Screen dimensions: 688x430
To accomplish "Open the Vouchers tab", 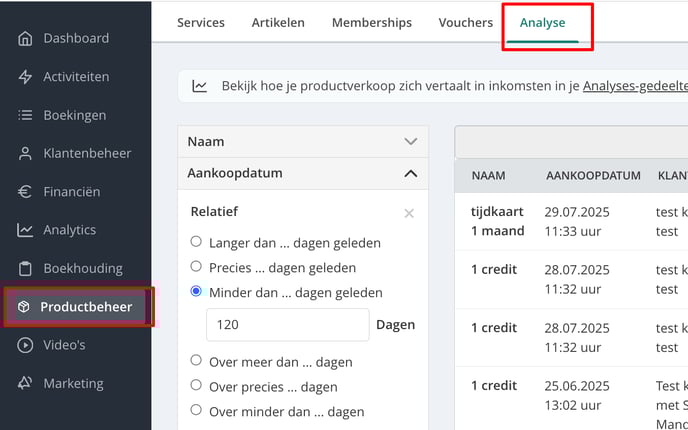I will (x=466, y=22).
